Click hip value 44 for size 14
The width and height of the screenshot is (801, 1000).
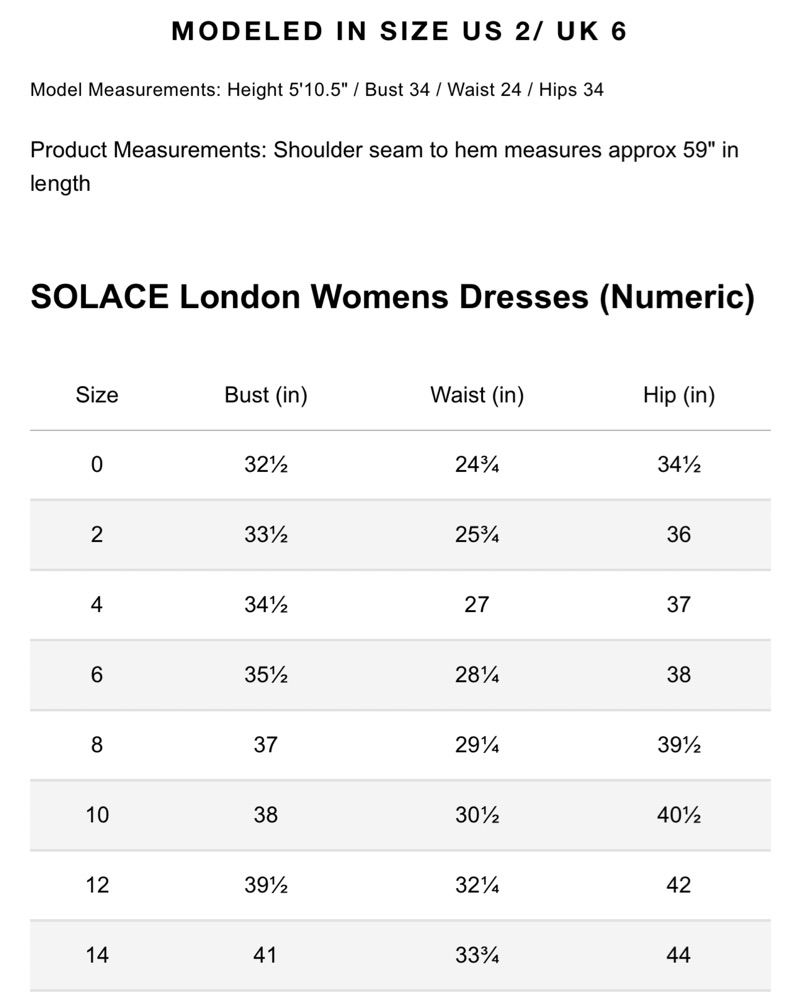pyautogui.click(x=679, y=955)
